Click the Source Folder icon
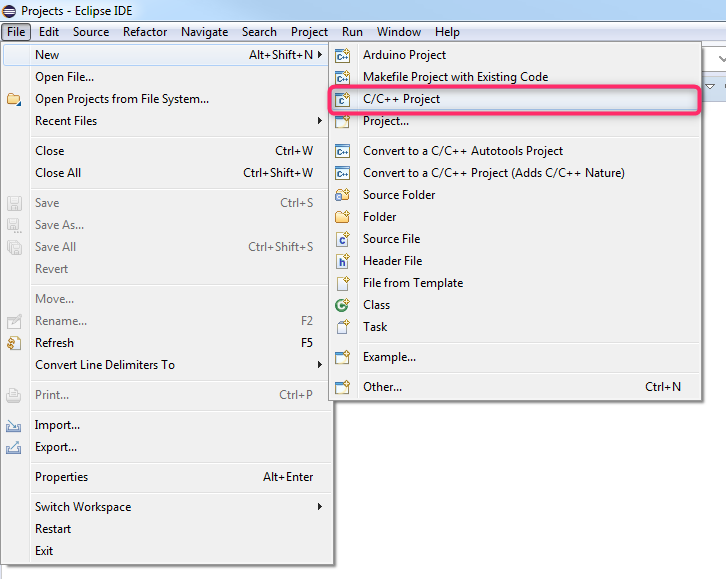Image resolution: width=726 pixels, height=579 pixels. click(343, 195)
